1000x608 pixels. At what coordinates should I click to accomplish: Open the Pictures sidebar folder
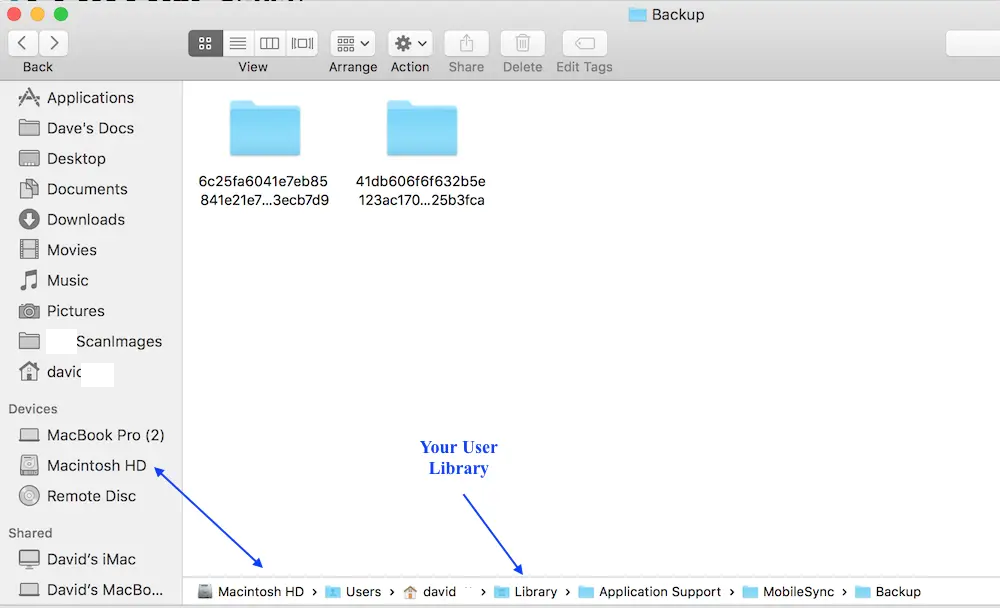click(x=75, y=311)
